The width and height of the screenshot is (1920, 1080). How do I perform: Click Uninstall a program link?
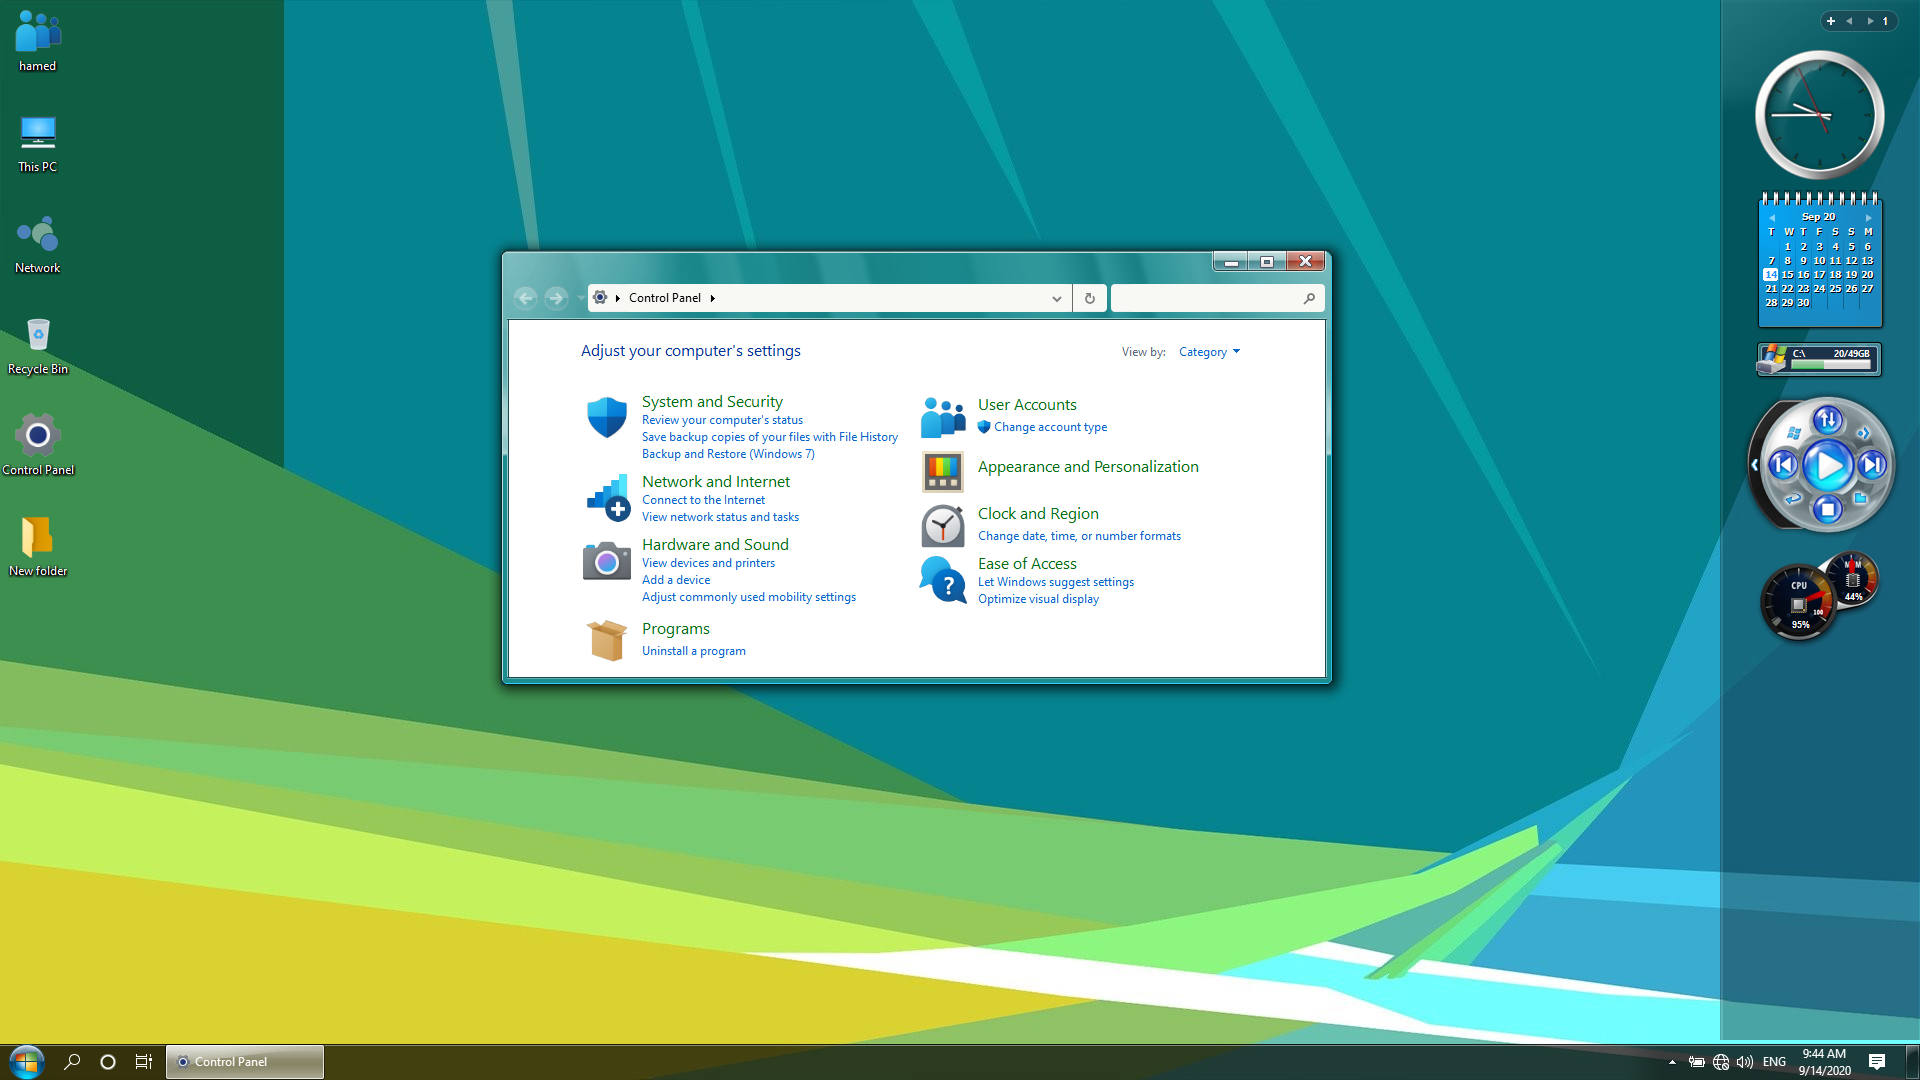pos(693,651)
